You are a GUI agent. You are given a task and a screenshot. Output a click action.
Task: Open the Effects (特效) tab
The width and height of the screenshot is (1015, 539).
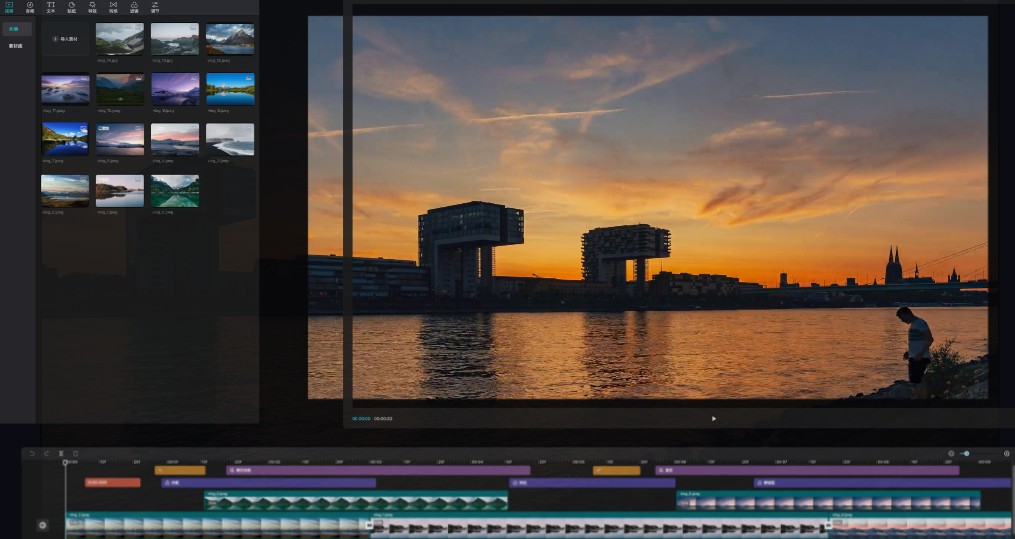(92, 7)
